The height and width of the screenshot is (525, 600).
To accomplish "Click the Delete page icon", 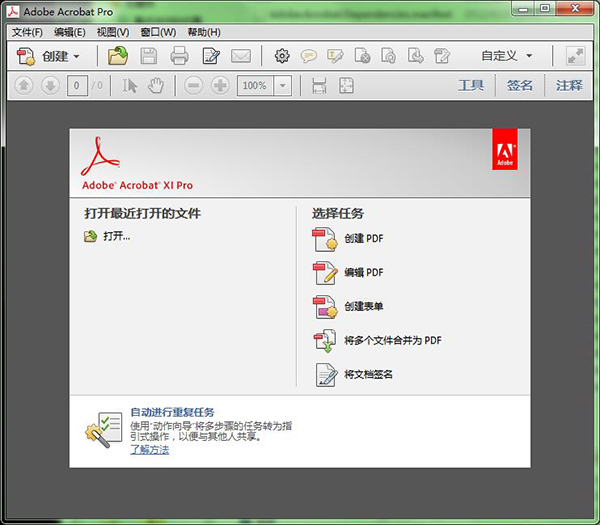I will 362,56.
